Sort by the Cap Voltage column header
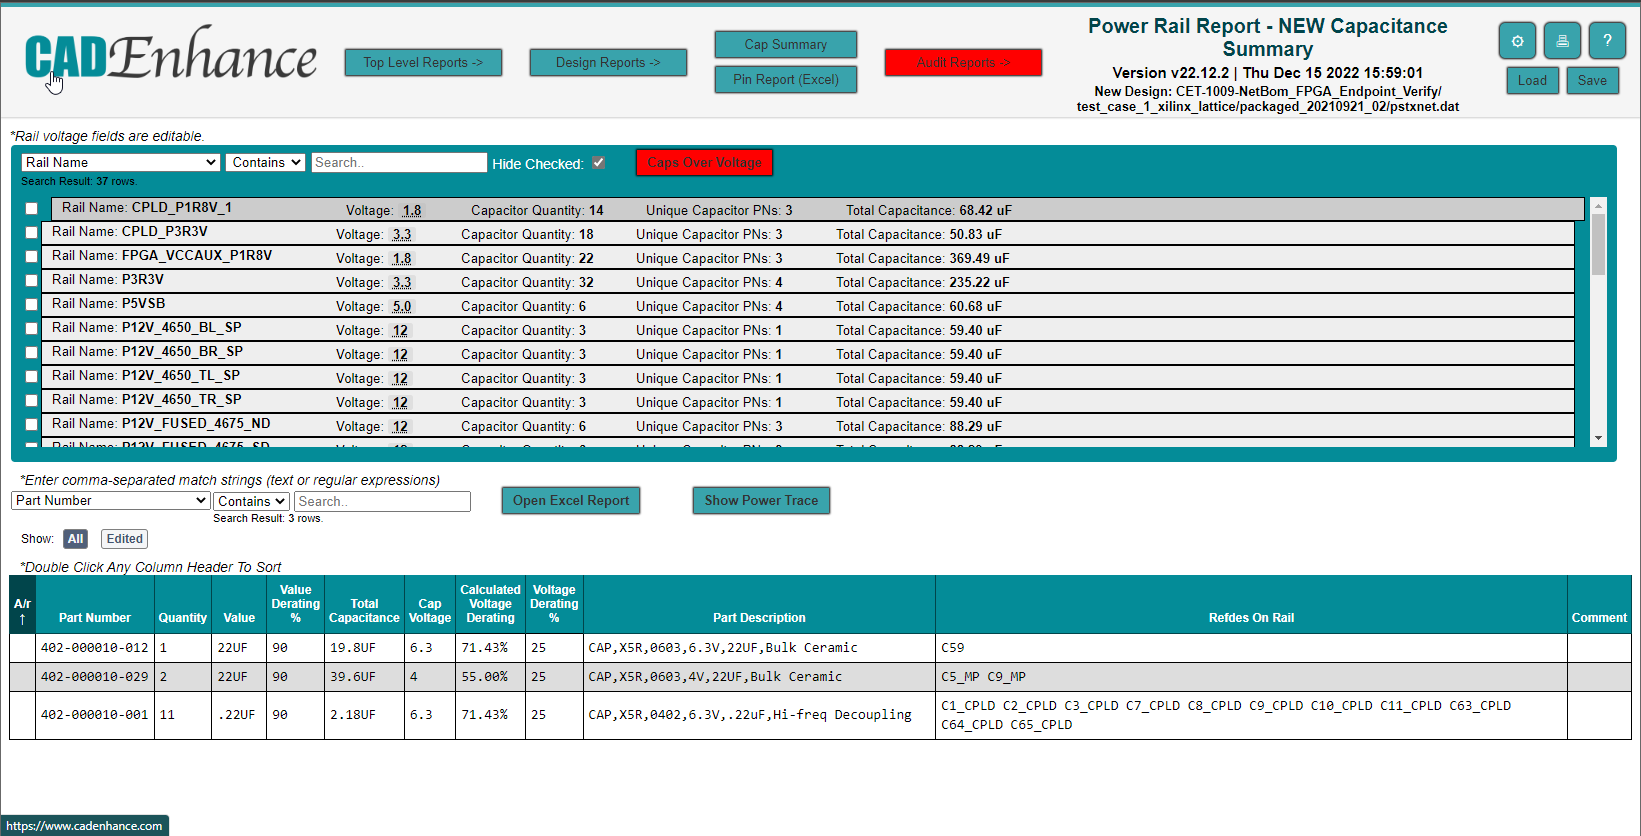Image resolution: width=1641 pixels, height=836 pixels. click(430, 604)
